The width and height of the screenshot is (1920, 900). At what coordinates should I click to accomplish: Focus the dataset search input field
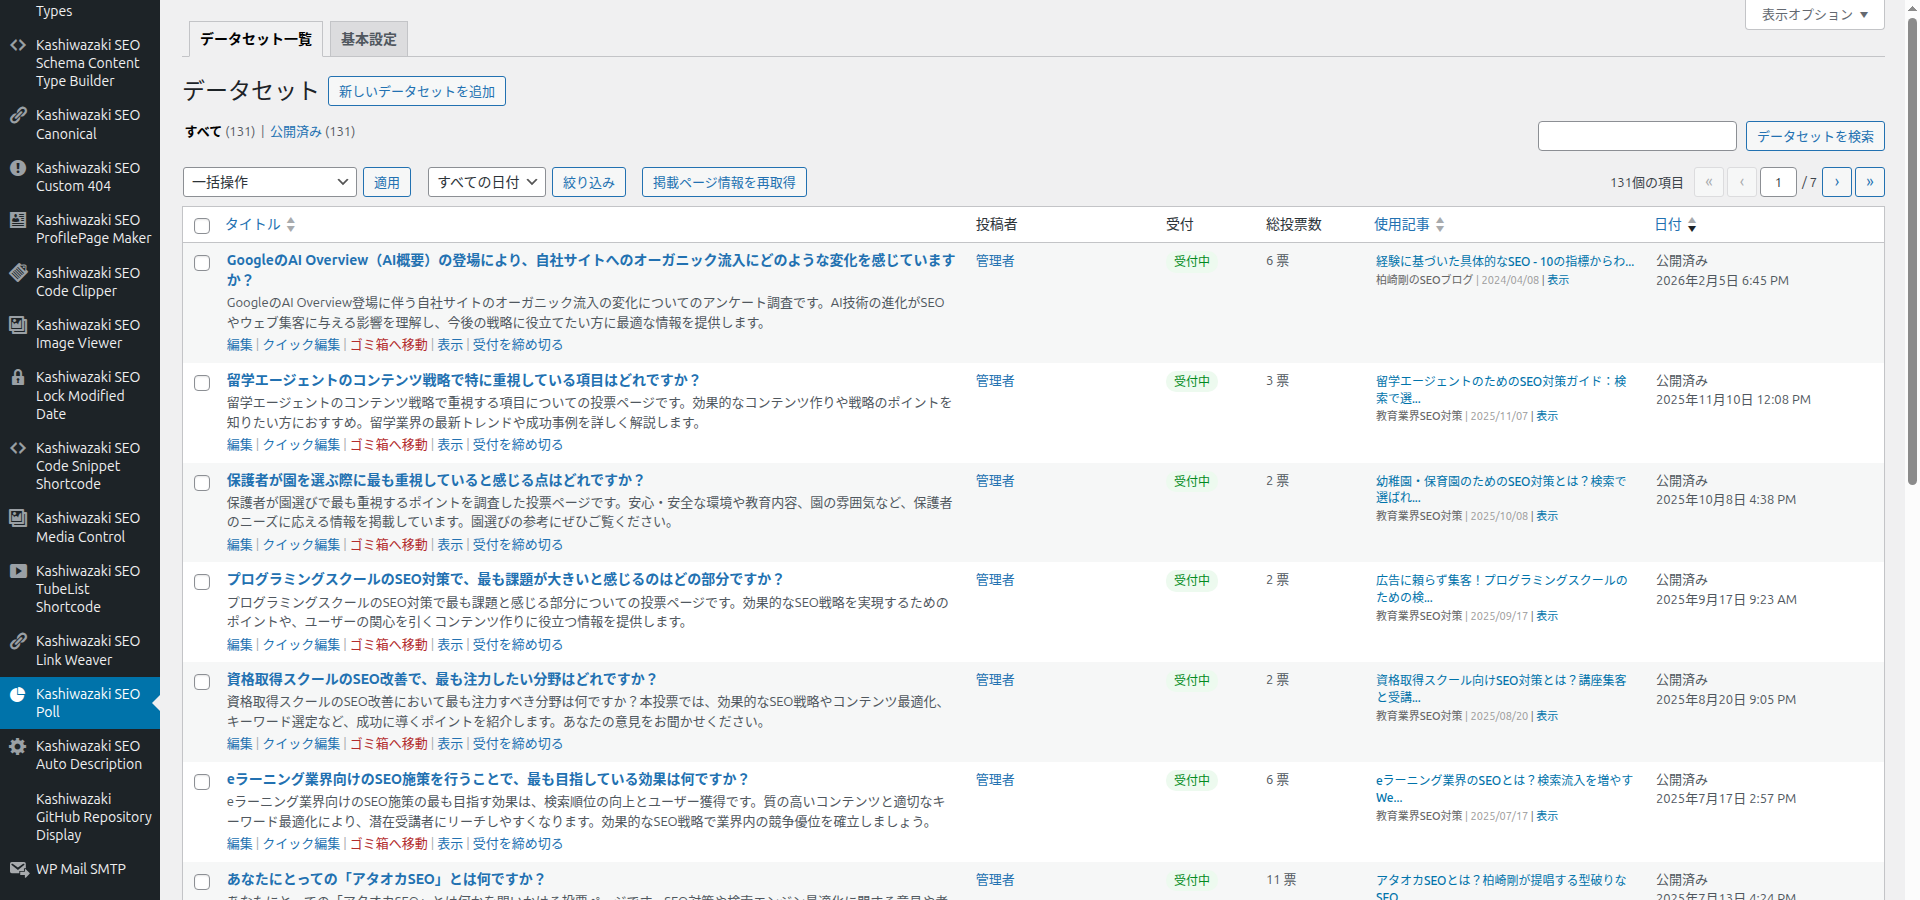pyautogui.click(x=1637, y=136)
